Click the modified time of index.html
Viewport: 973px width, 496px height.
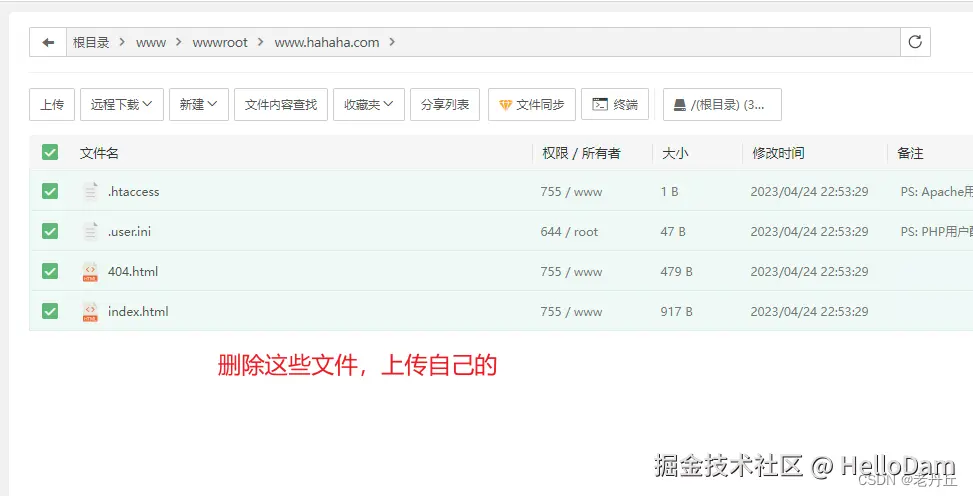(x=809, y=312)
